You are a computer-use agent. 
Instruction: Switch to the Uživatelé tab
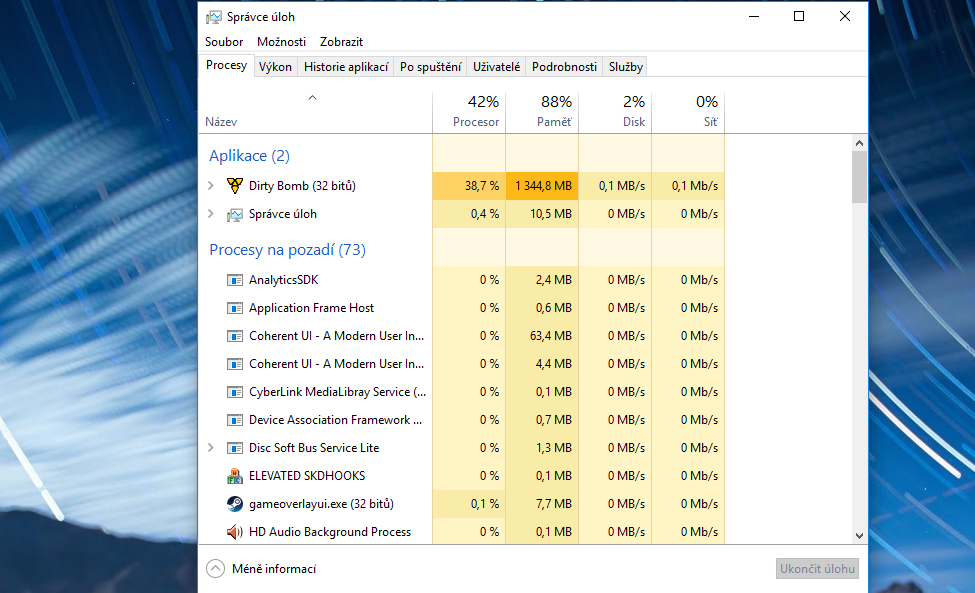[496, 67]
